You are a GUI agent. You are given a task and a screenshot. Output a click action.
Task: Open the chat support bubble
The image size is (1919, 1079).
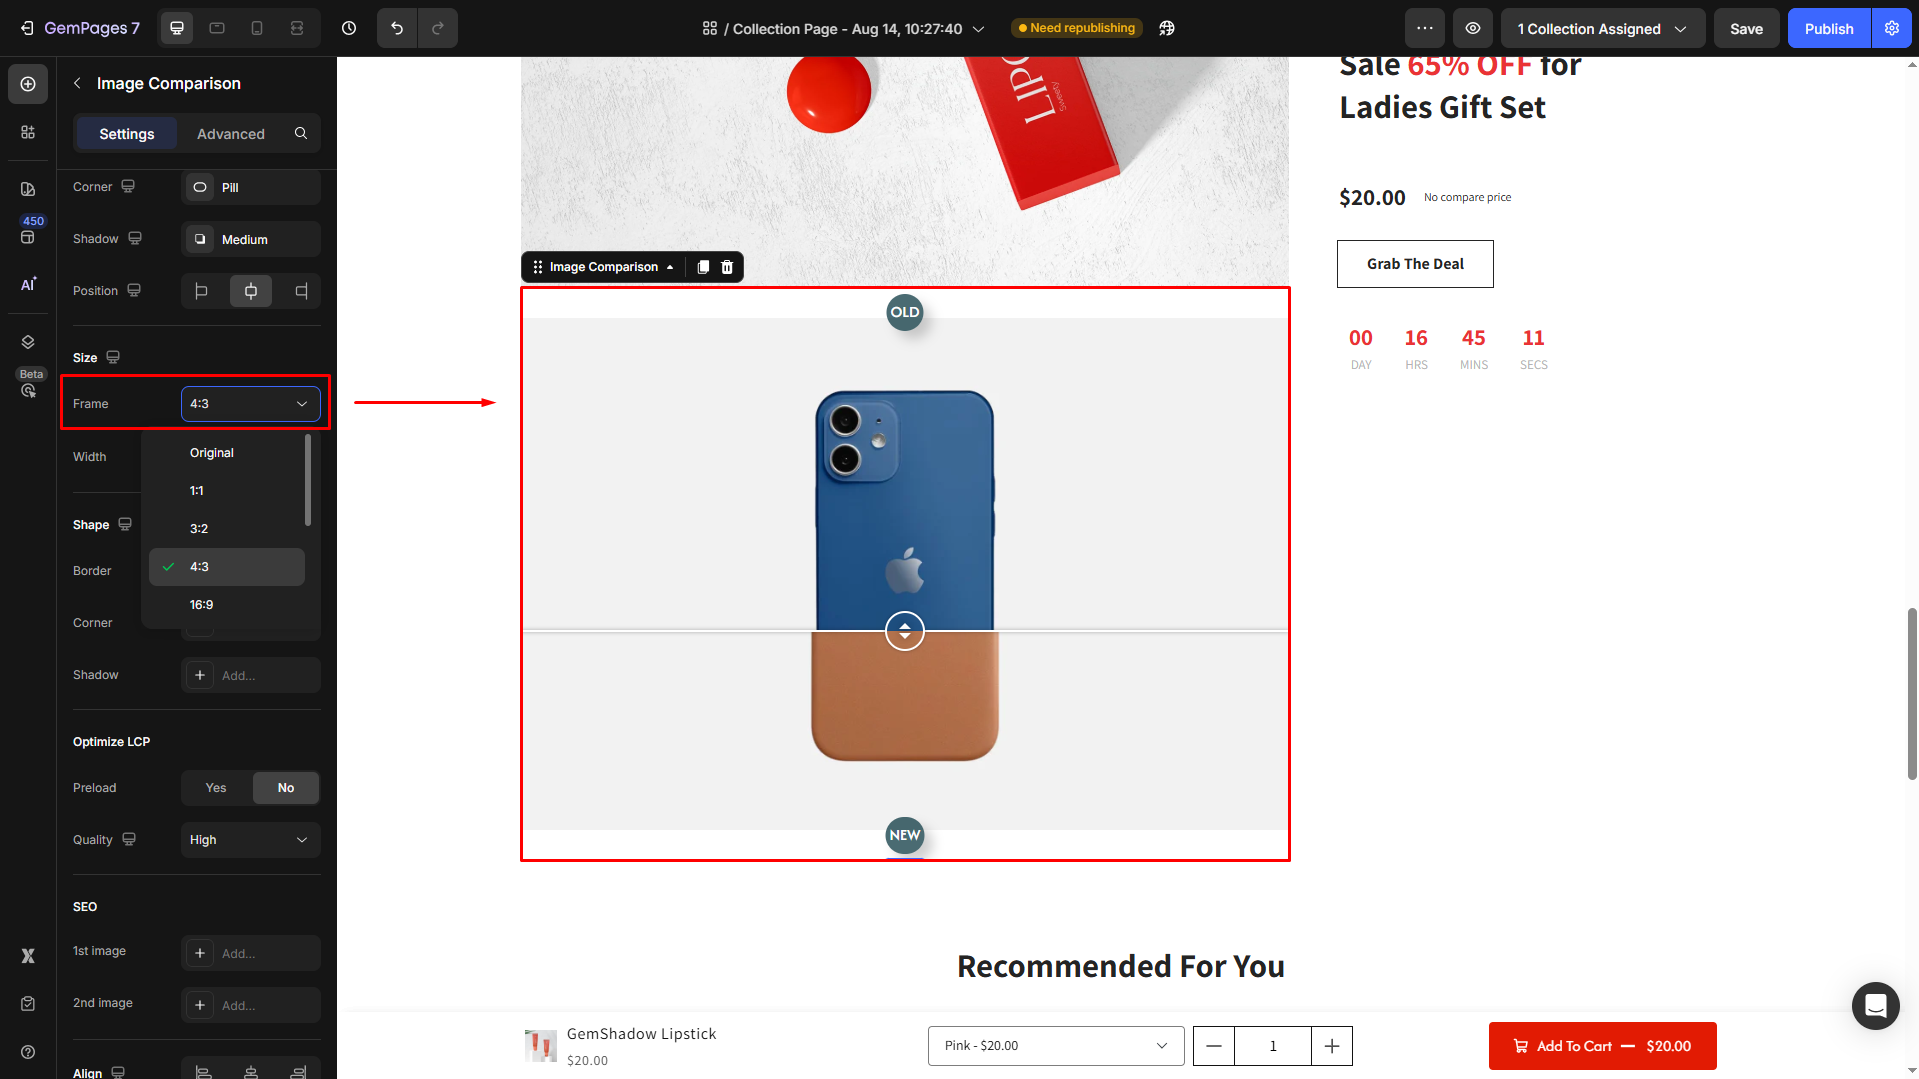point(1875,1005)
